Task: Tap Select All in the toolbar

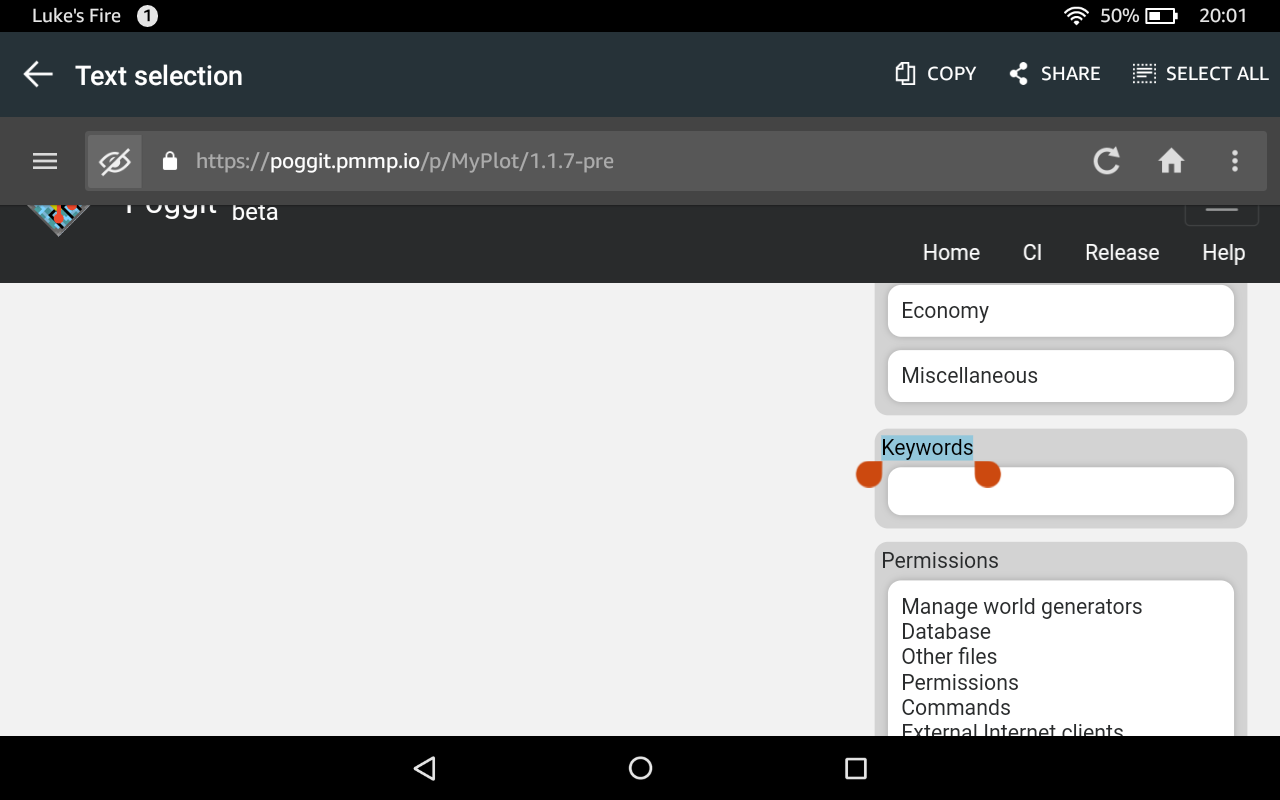Action: tap(1200, 74)
